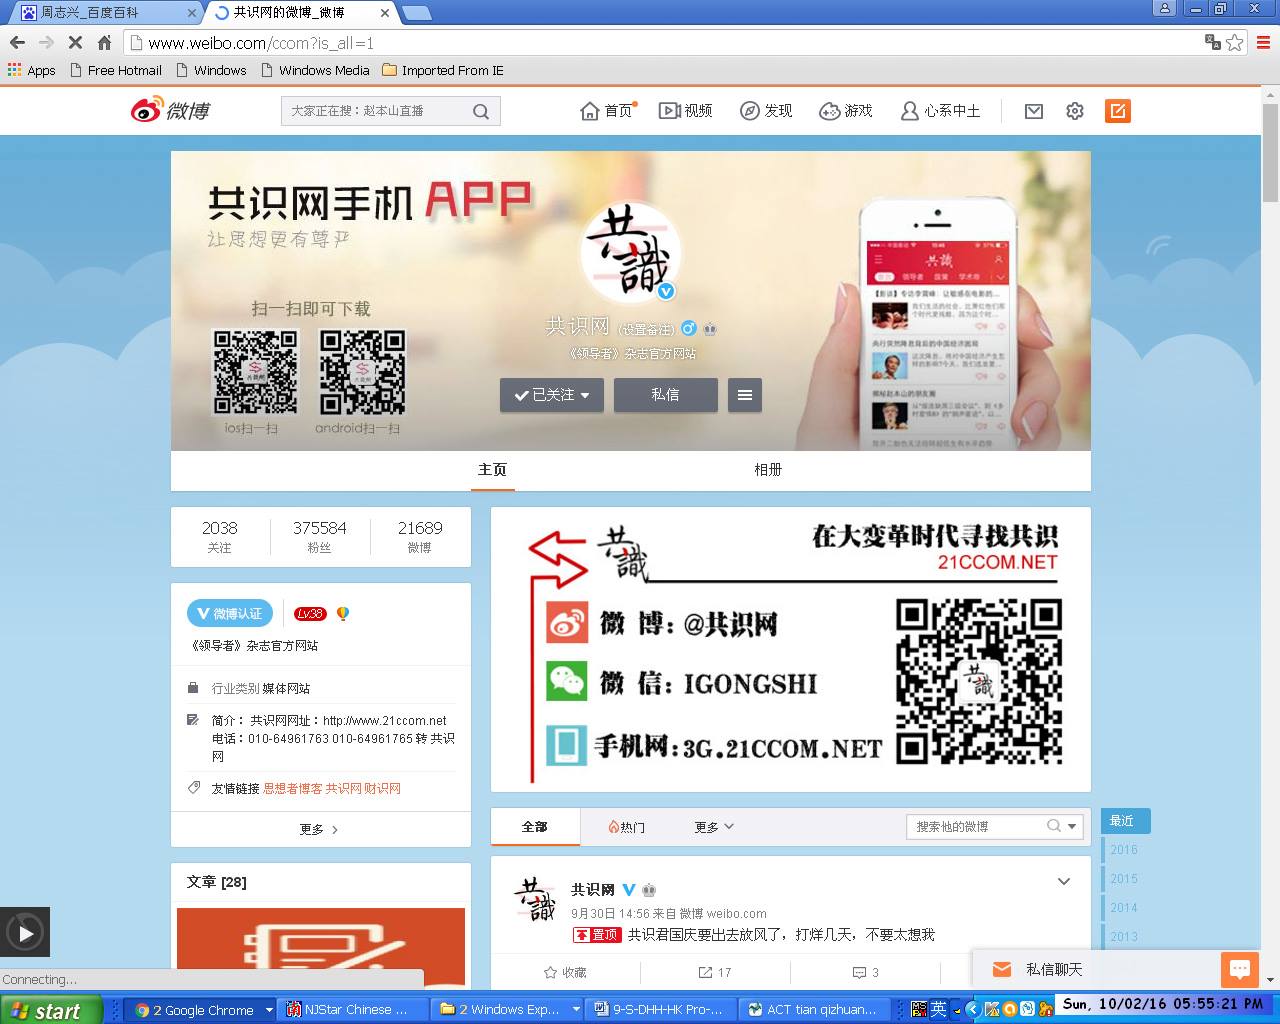The image size is (1280, 1024).
Task: Open a new browser tab
Action: point(417,13)
